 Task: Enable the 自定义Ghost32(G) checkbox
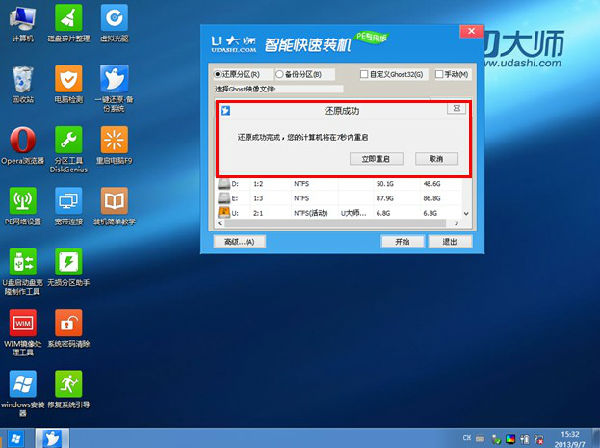tap(365, 74)
